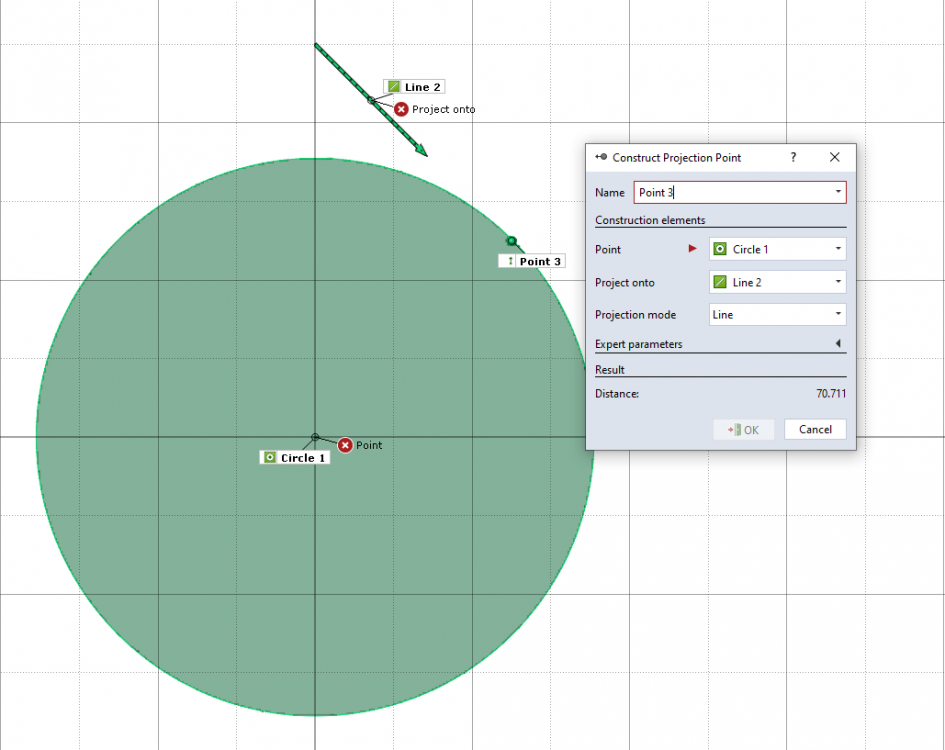Click inside the Name text field
Image resolution: width=945 pixels, height=750 pixels.
(x=740, y=192)
